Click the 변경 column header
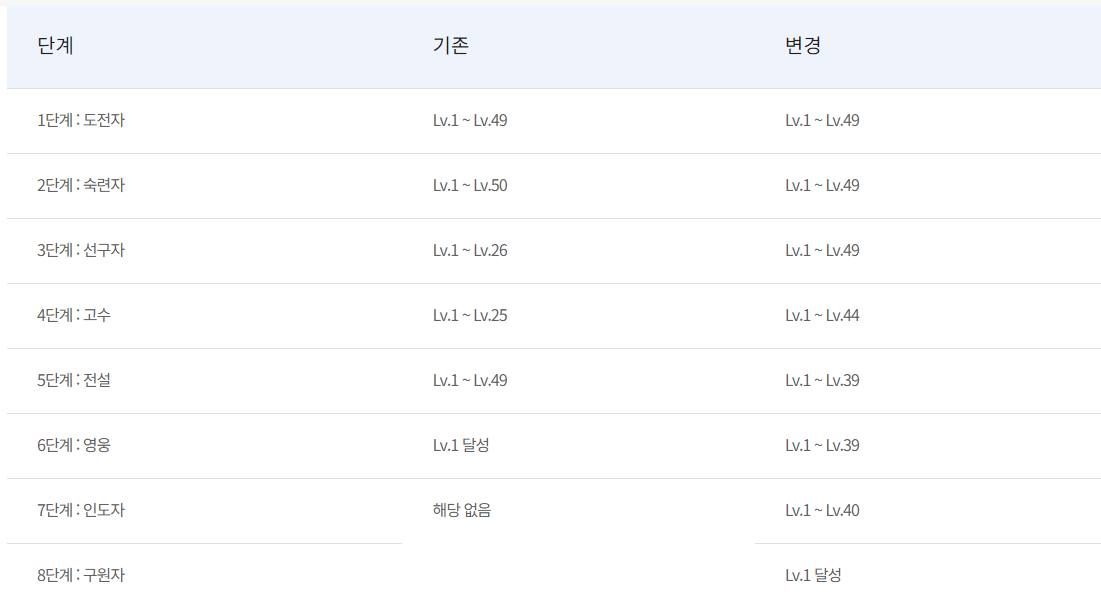 803,46
